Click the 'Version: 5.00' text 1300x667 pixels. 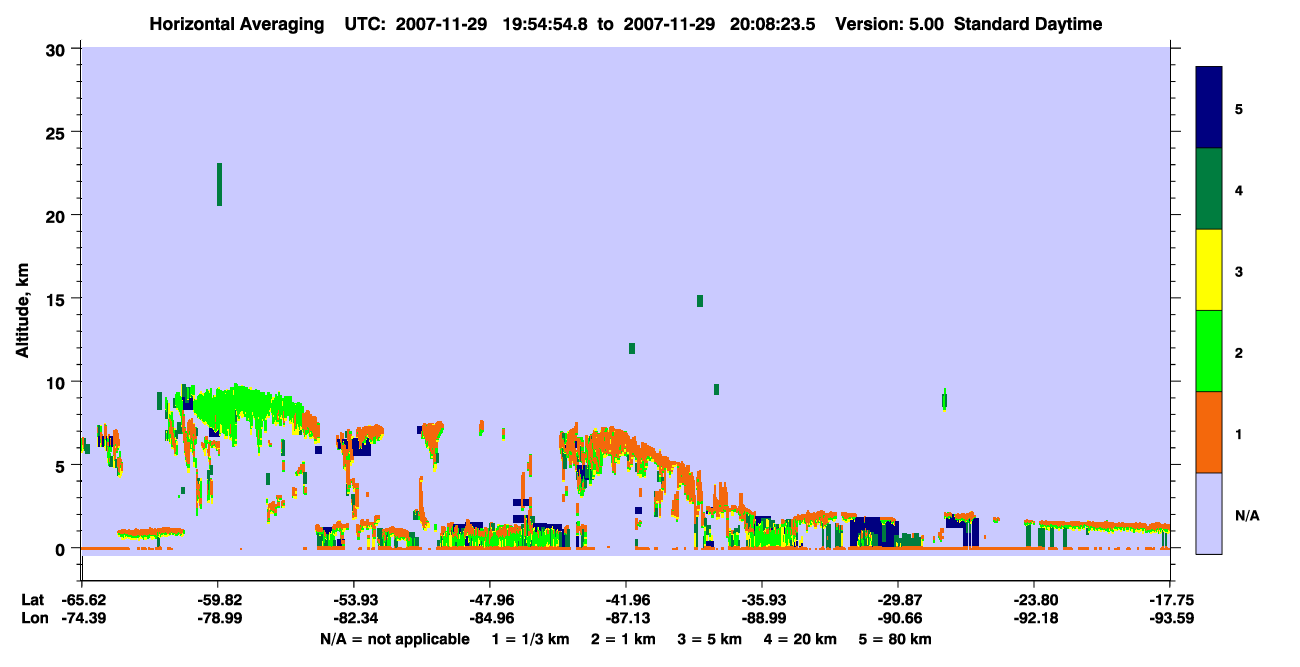click(891, 24)
